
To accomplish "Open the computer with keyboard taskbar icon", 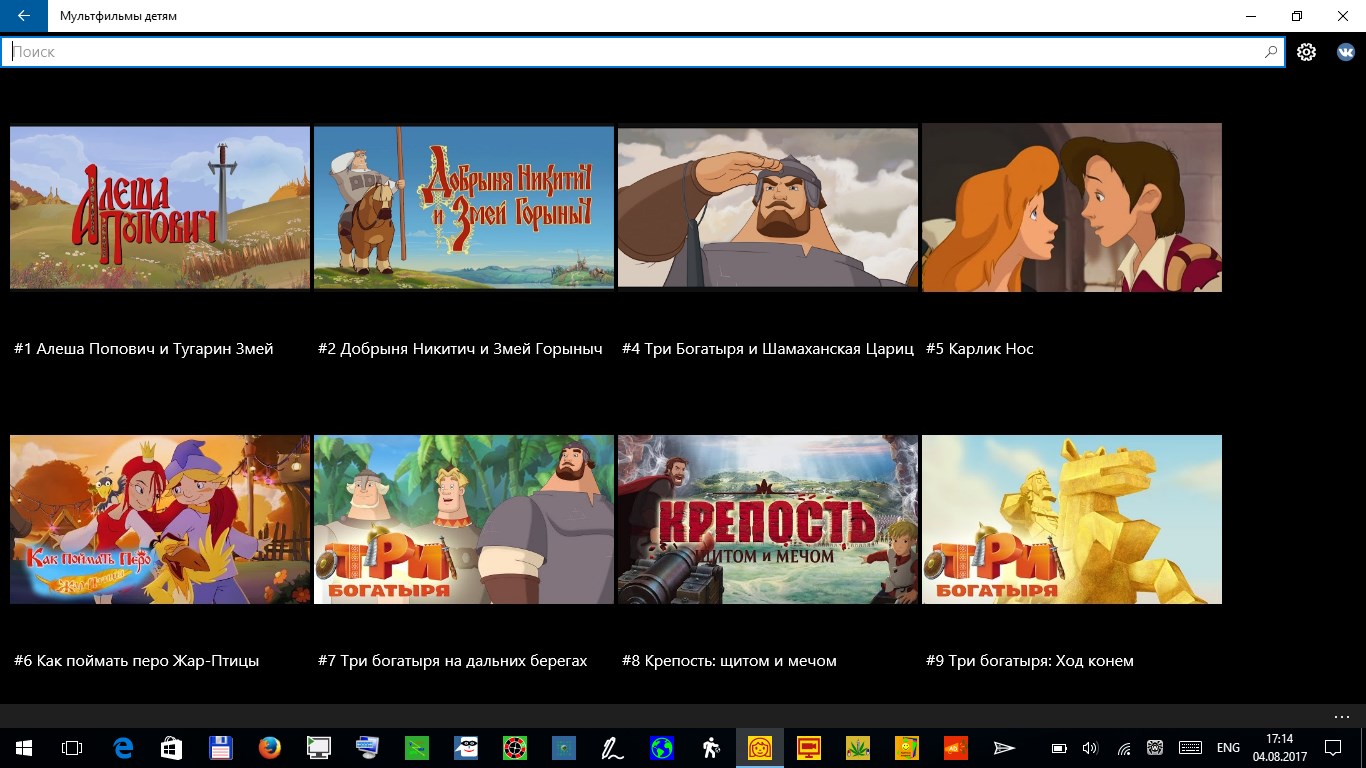I will [x=368, y=748].
